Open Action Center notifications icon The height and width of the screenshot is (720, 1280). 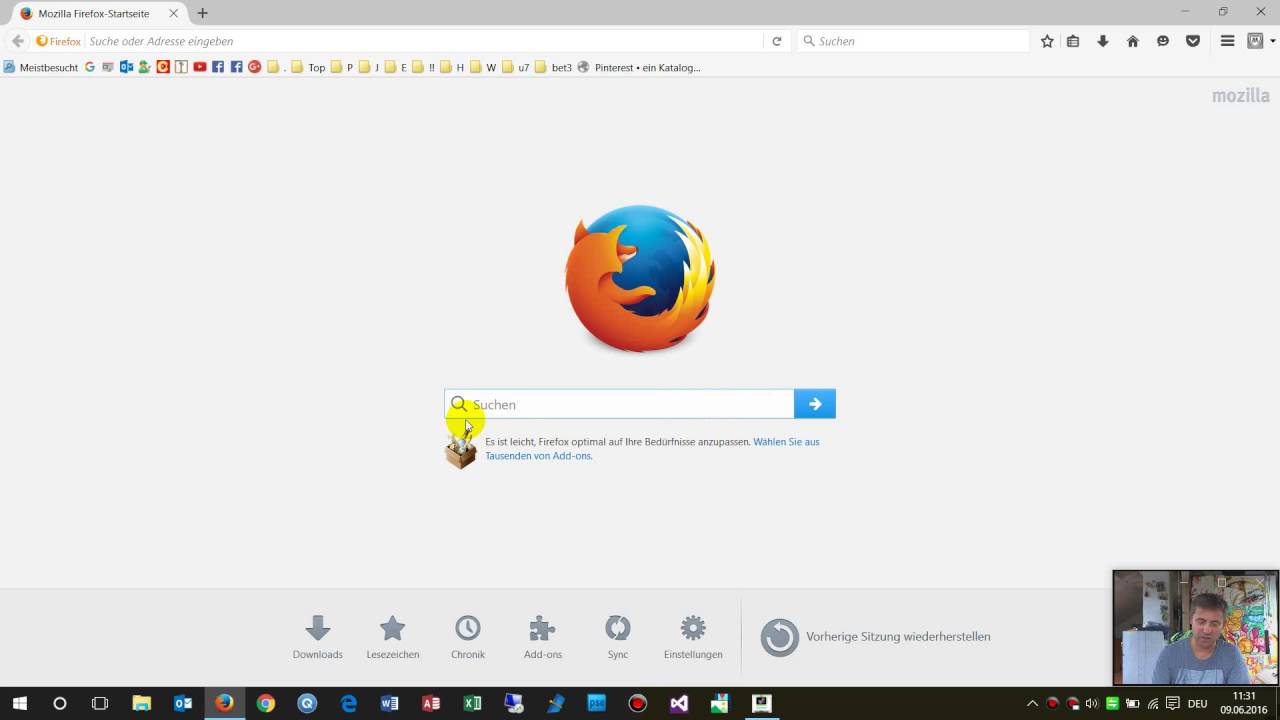coord(1173,703)
